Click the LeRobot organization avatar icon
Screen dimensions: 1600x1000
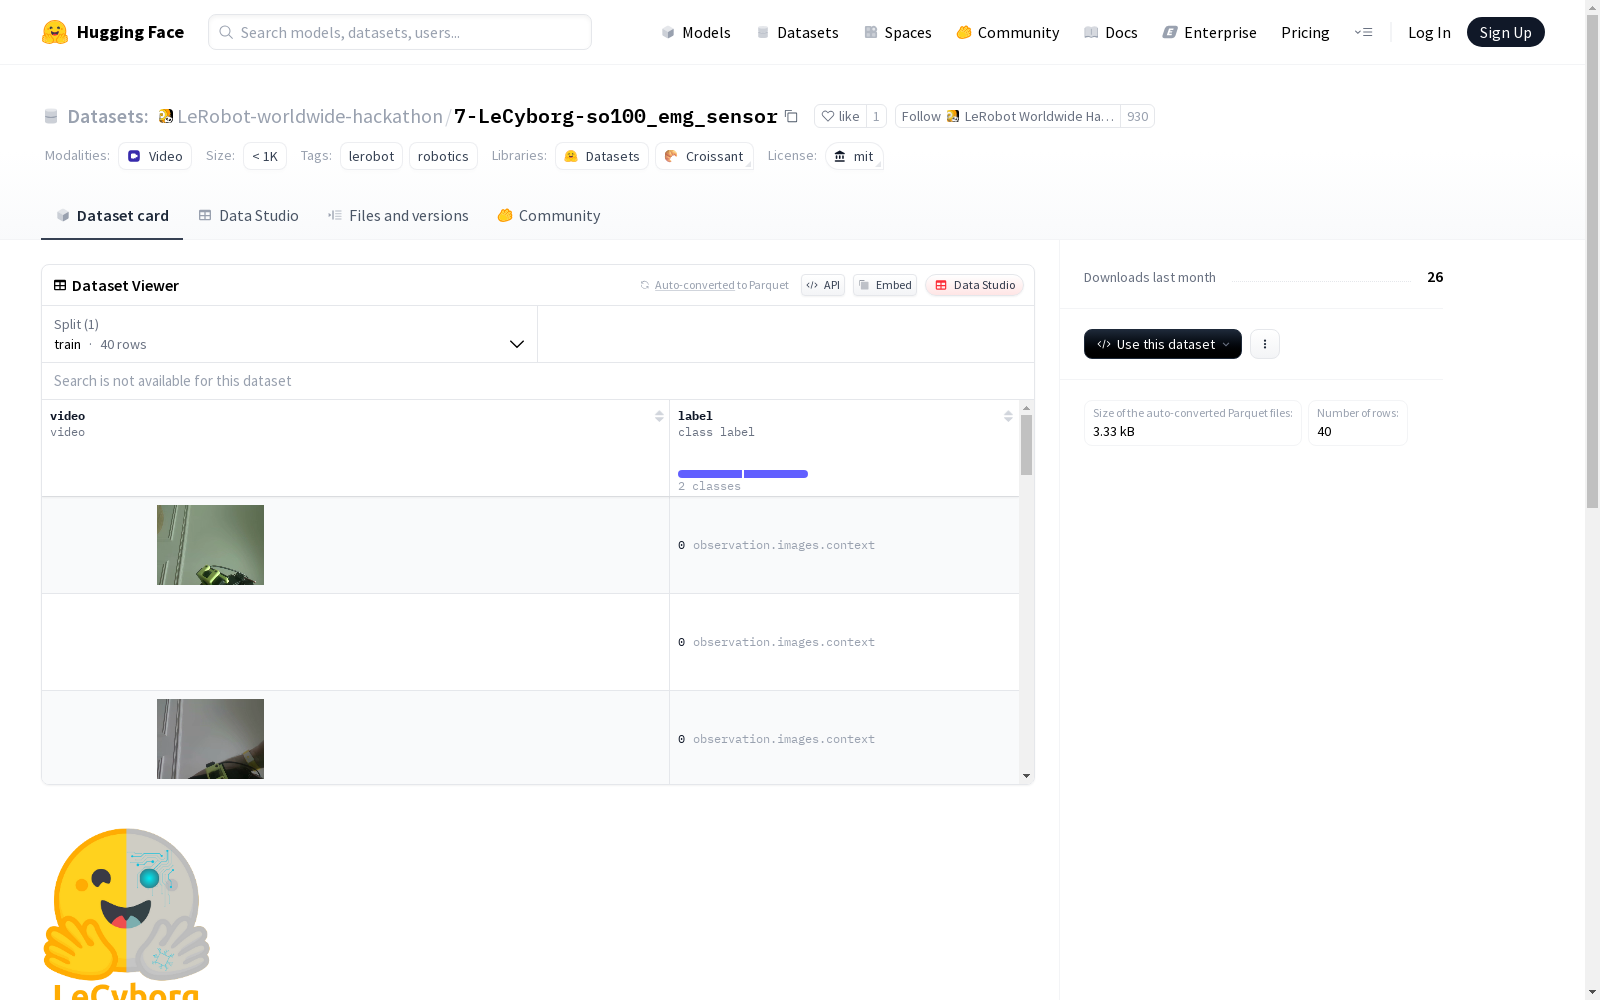pos(166,116)
